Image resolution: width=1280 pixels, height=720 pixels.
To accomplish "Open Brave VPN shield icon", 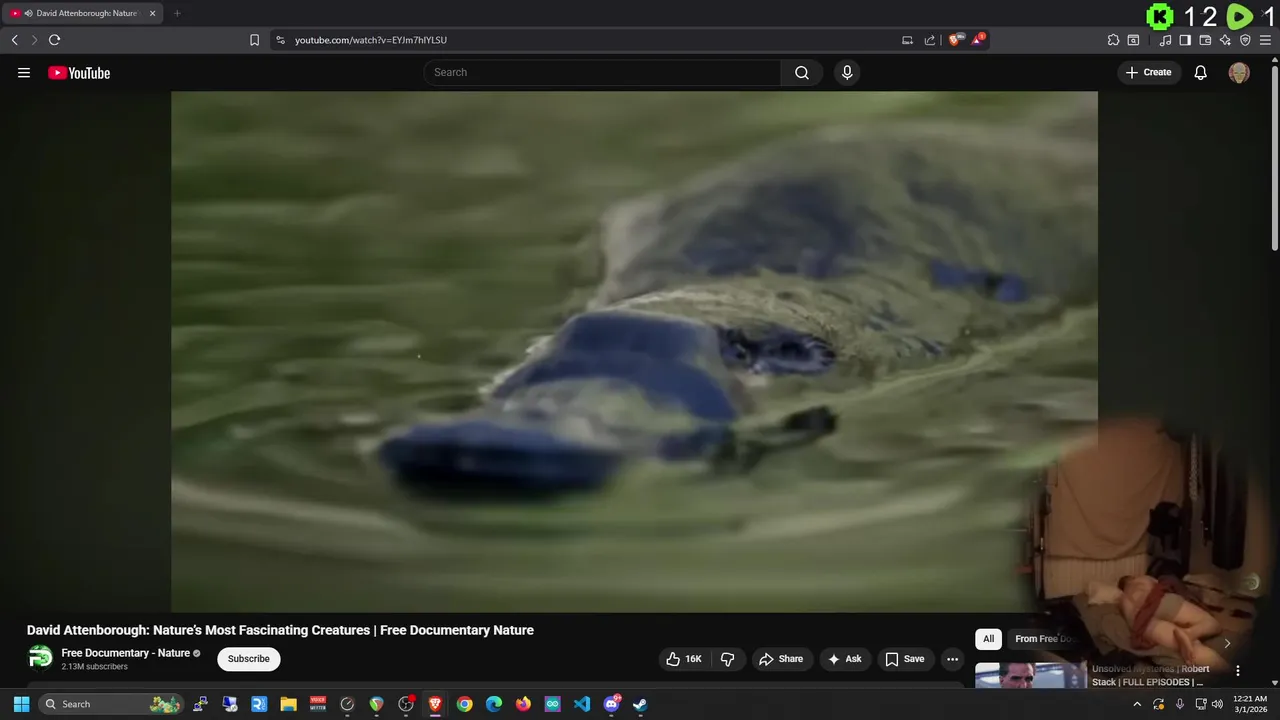I will [1245, 40].
